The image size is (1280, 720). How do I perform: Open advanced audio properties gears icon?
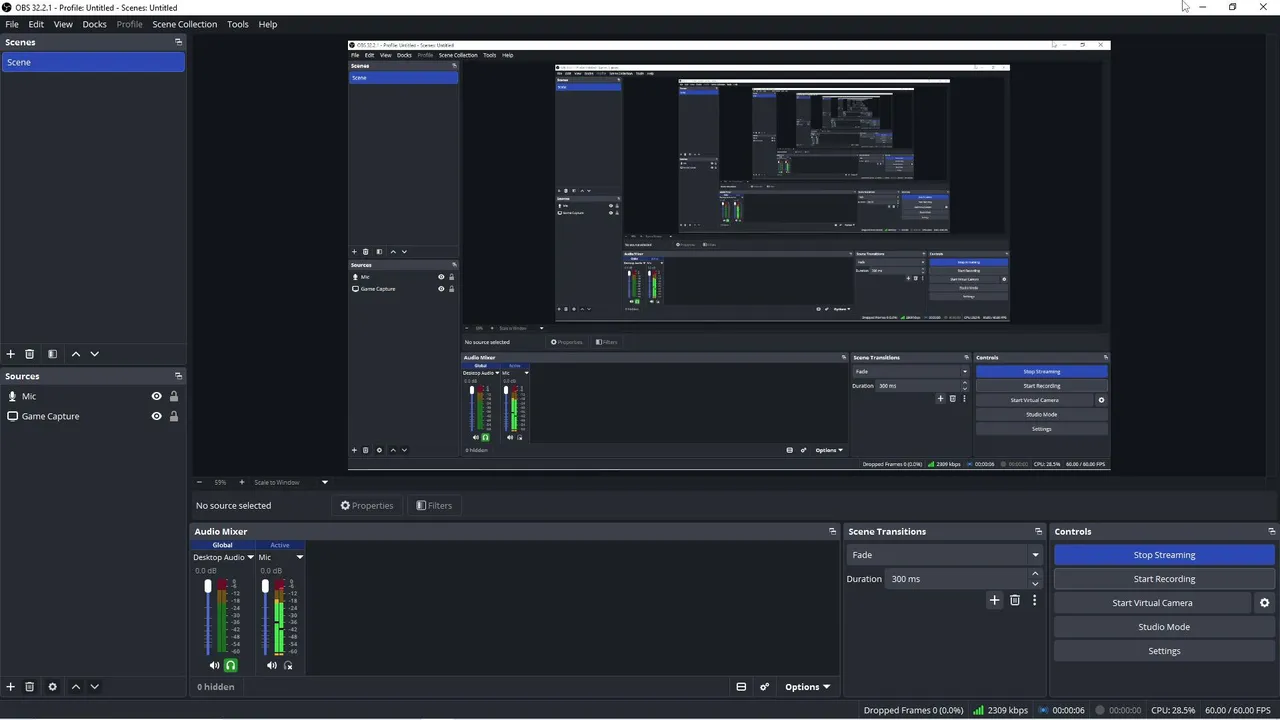765,687
